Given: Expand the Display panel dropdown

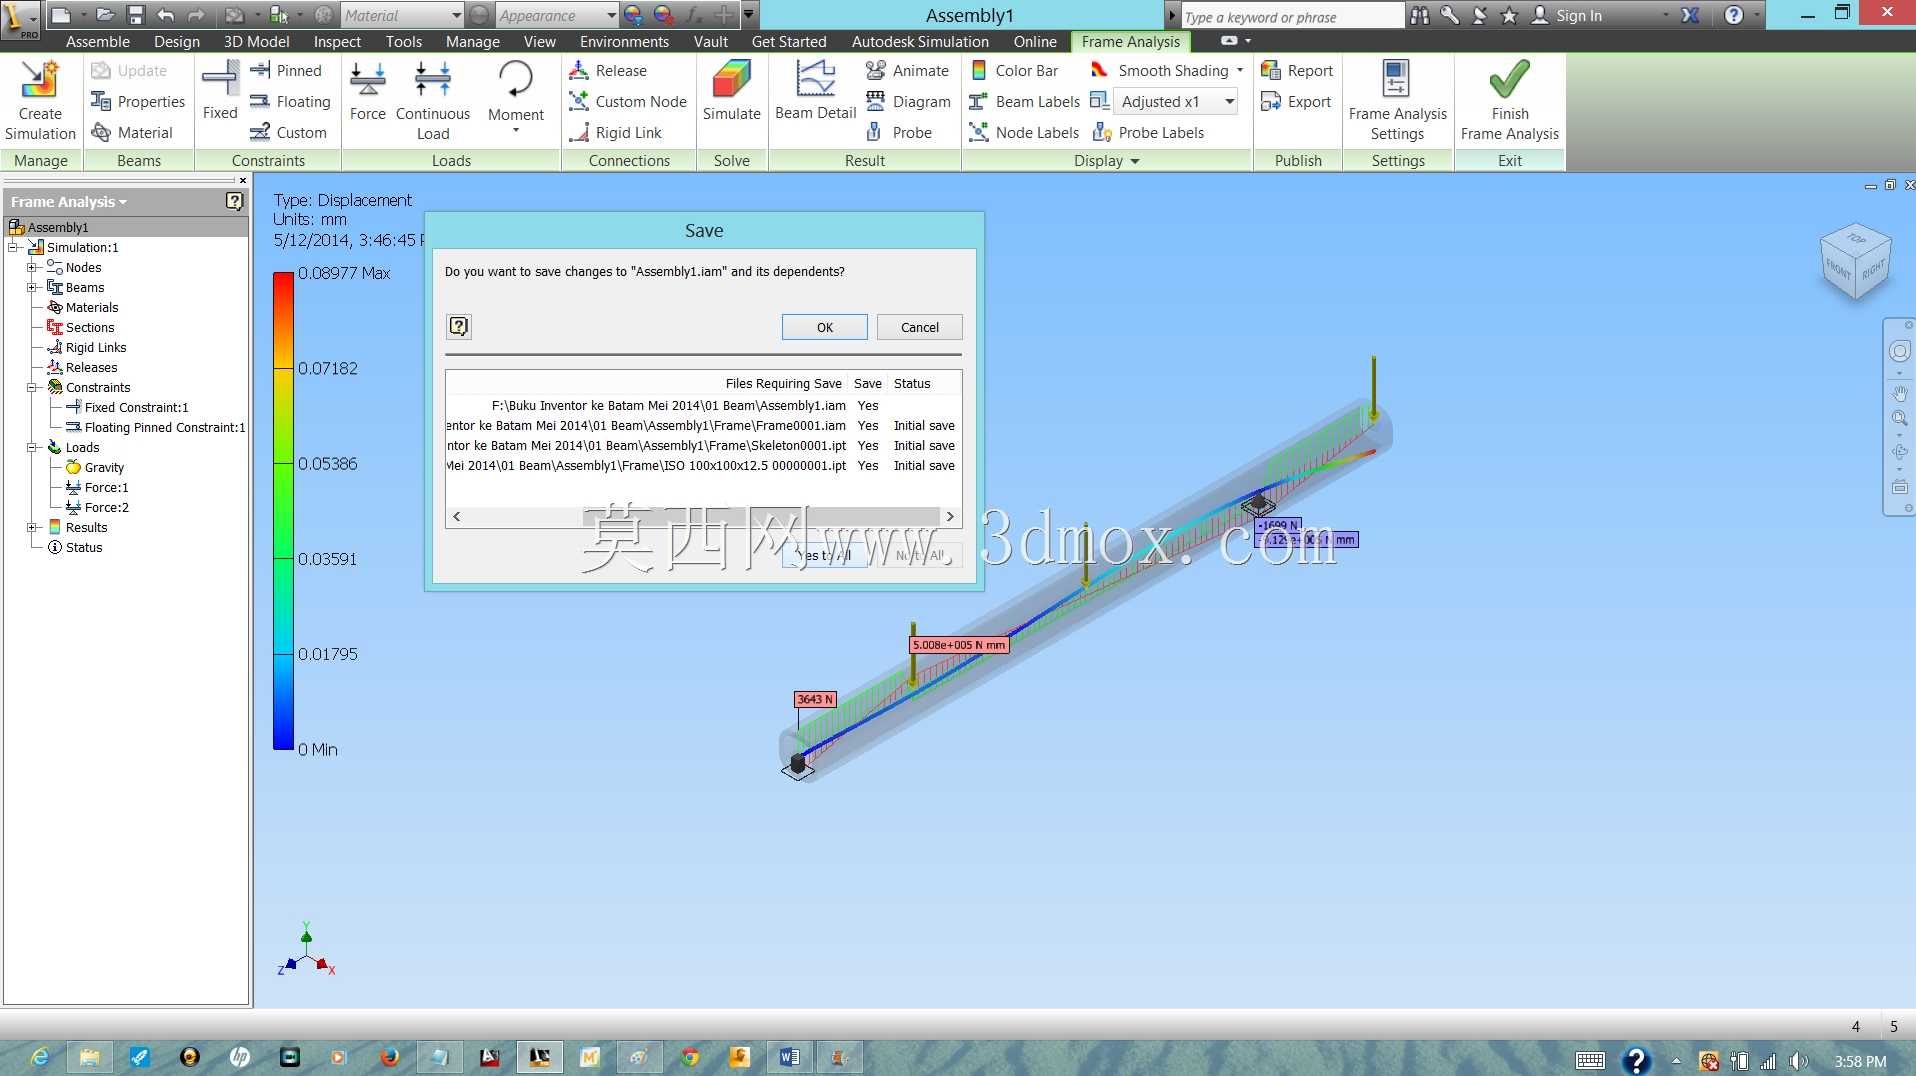Looking at the screenshot, I should (1107, 161).
